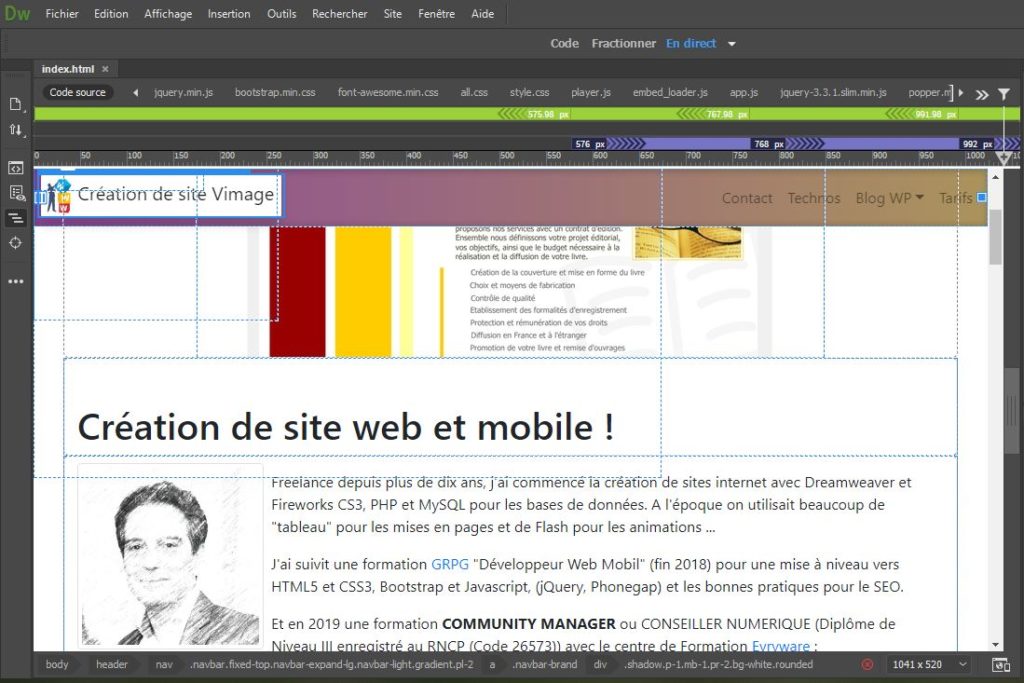Click the Get/Put file transfer arrows icon
Viewport: 1024px width, 683px height.
pos(16,130)
